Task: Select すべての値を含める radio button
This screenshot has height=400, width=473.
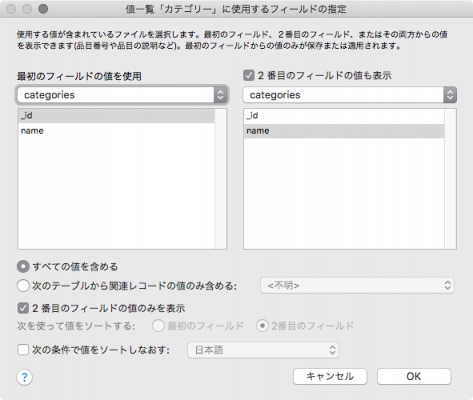Action: (23, 267)
